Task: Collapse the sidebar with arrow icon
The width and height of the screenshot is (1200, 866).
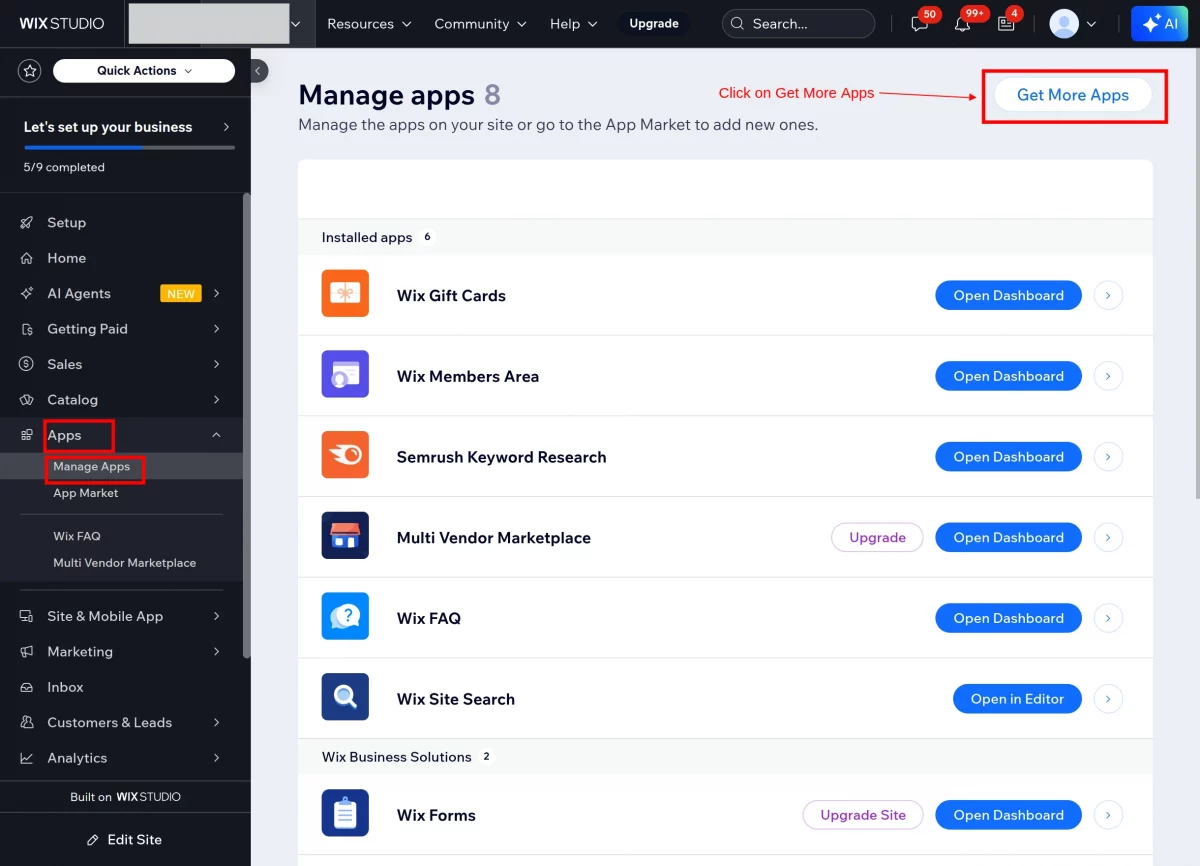Action: point(259,71)
